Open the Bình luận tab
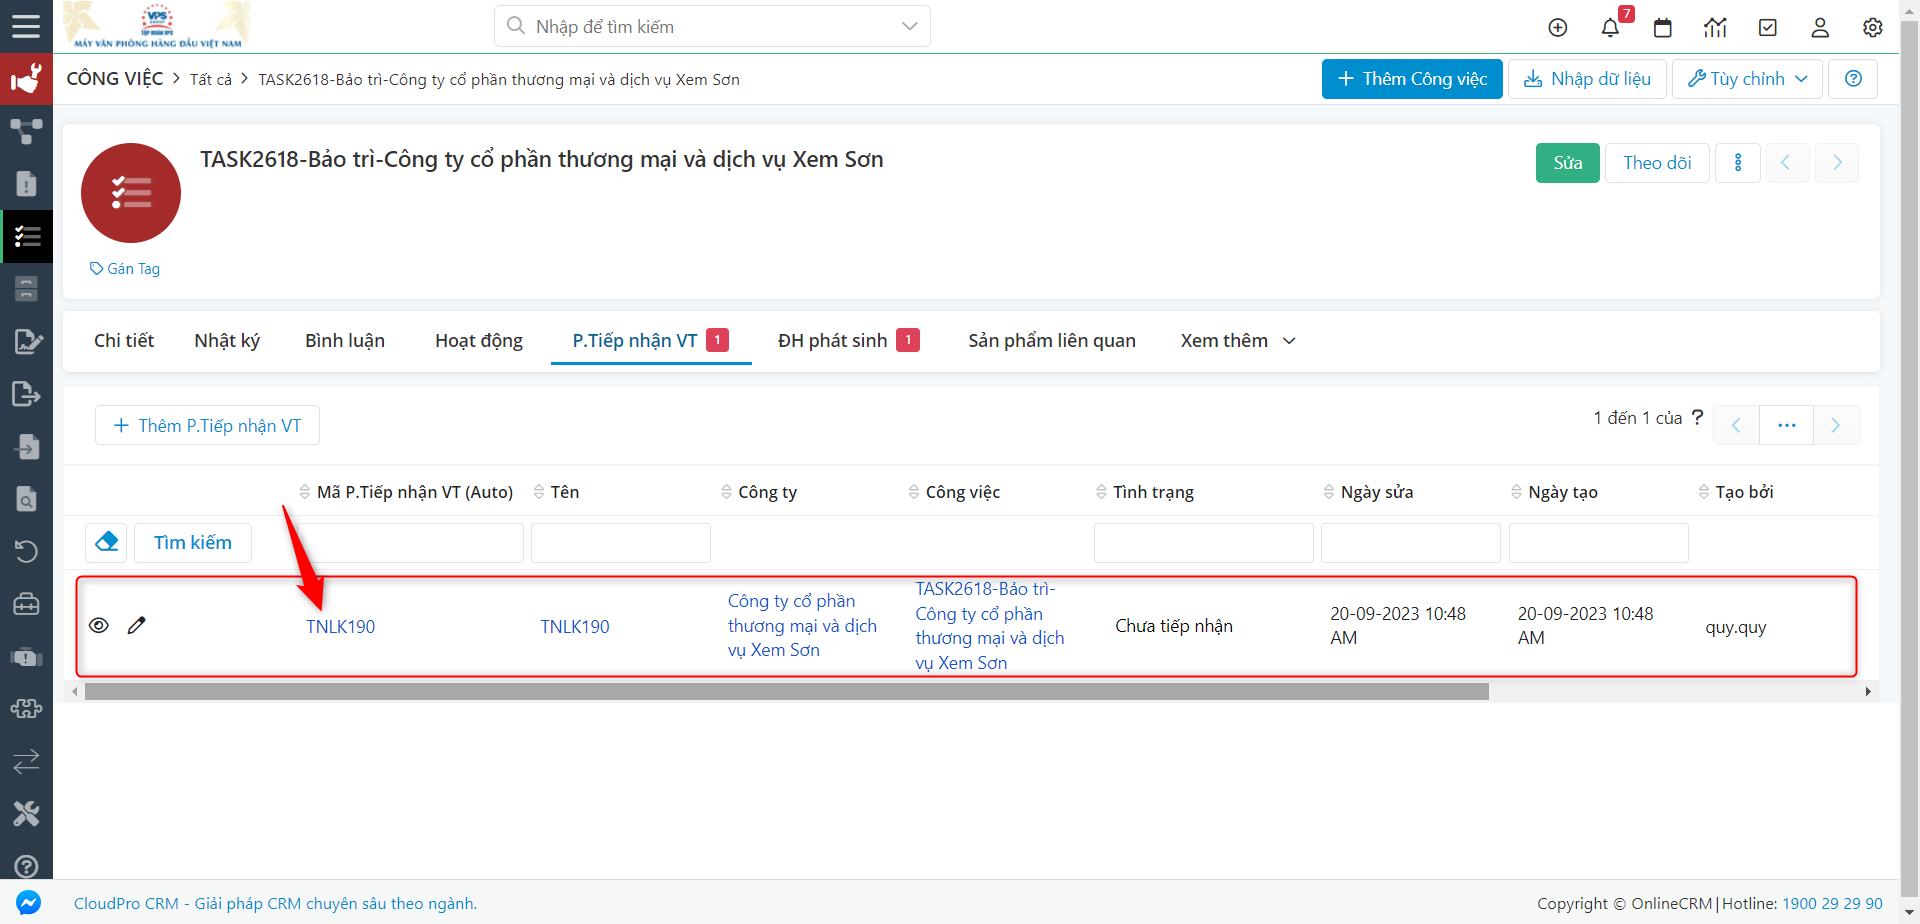This screenshot has height=924, width=1920. (345, 341)
